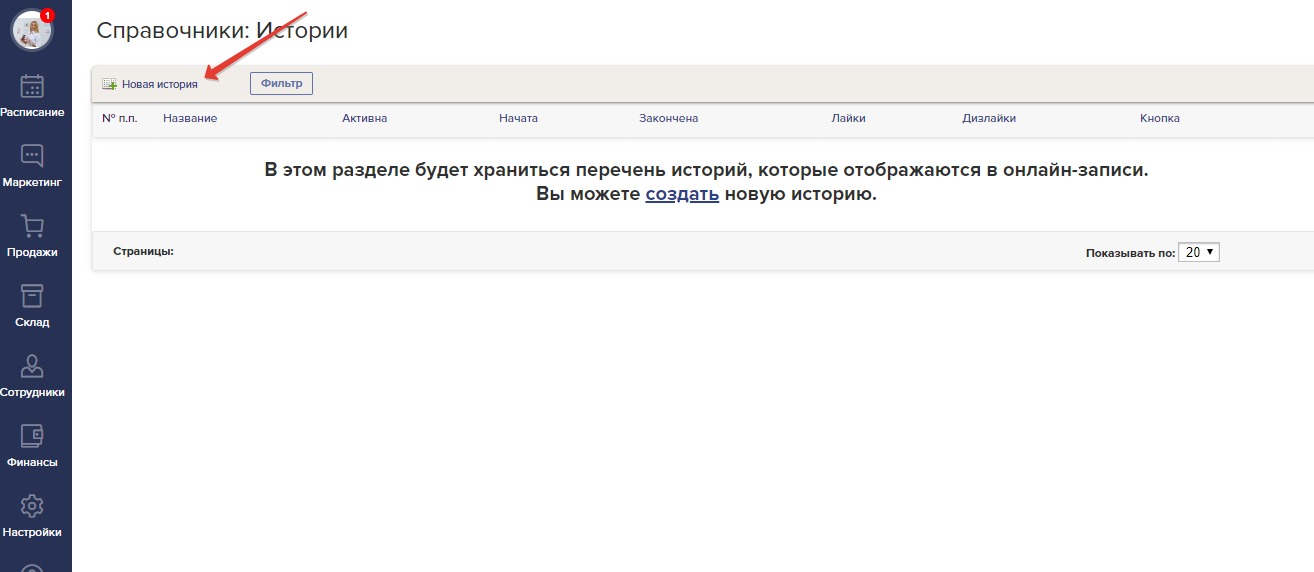Open the Показывать по dropdown
The width and height of the screenshot is (1314, 572).
click(x=1199, y=252)
